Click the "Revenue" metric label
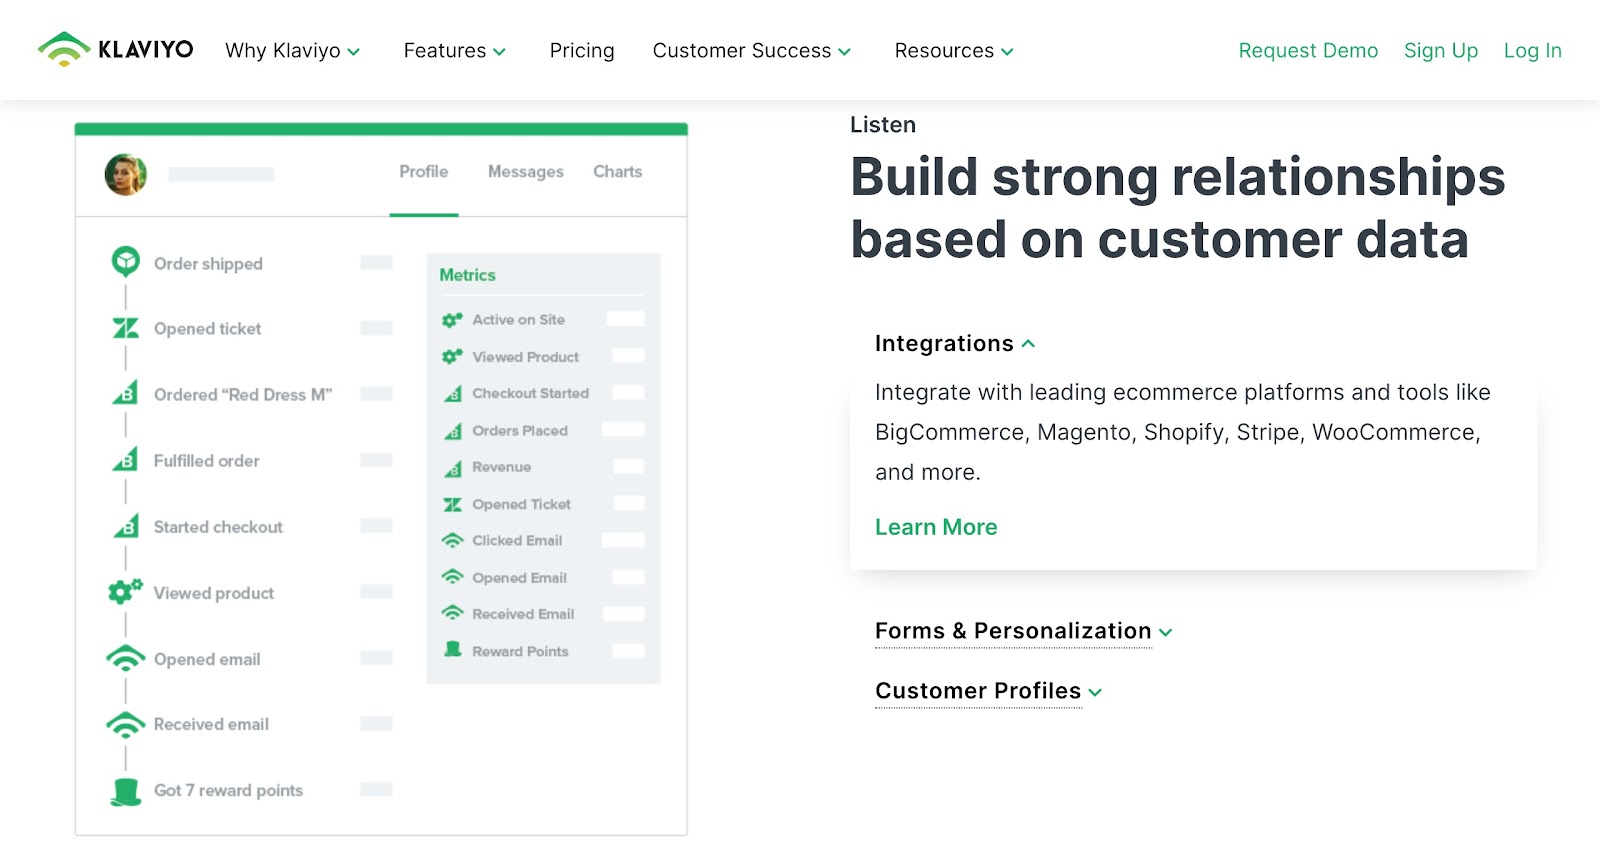 click(501, 467)
